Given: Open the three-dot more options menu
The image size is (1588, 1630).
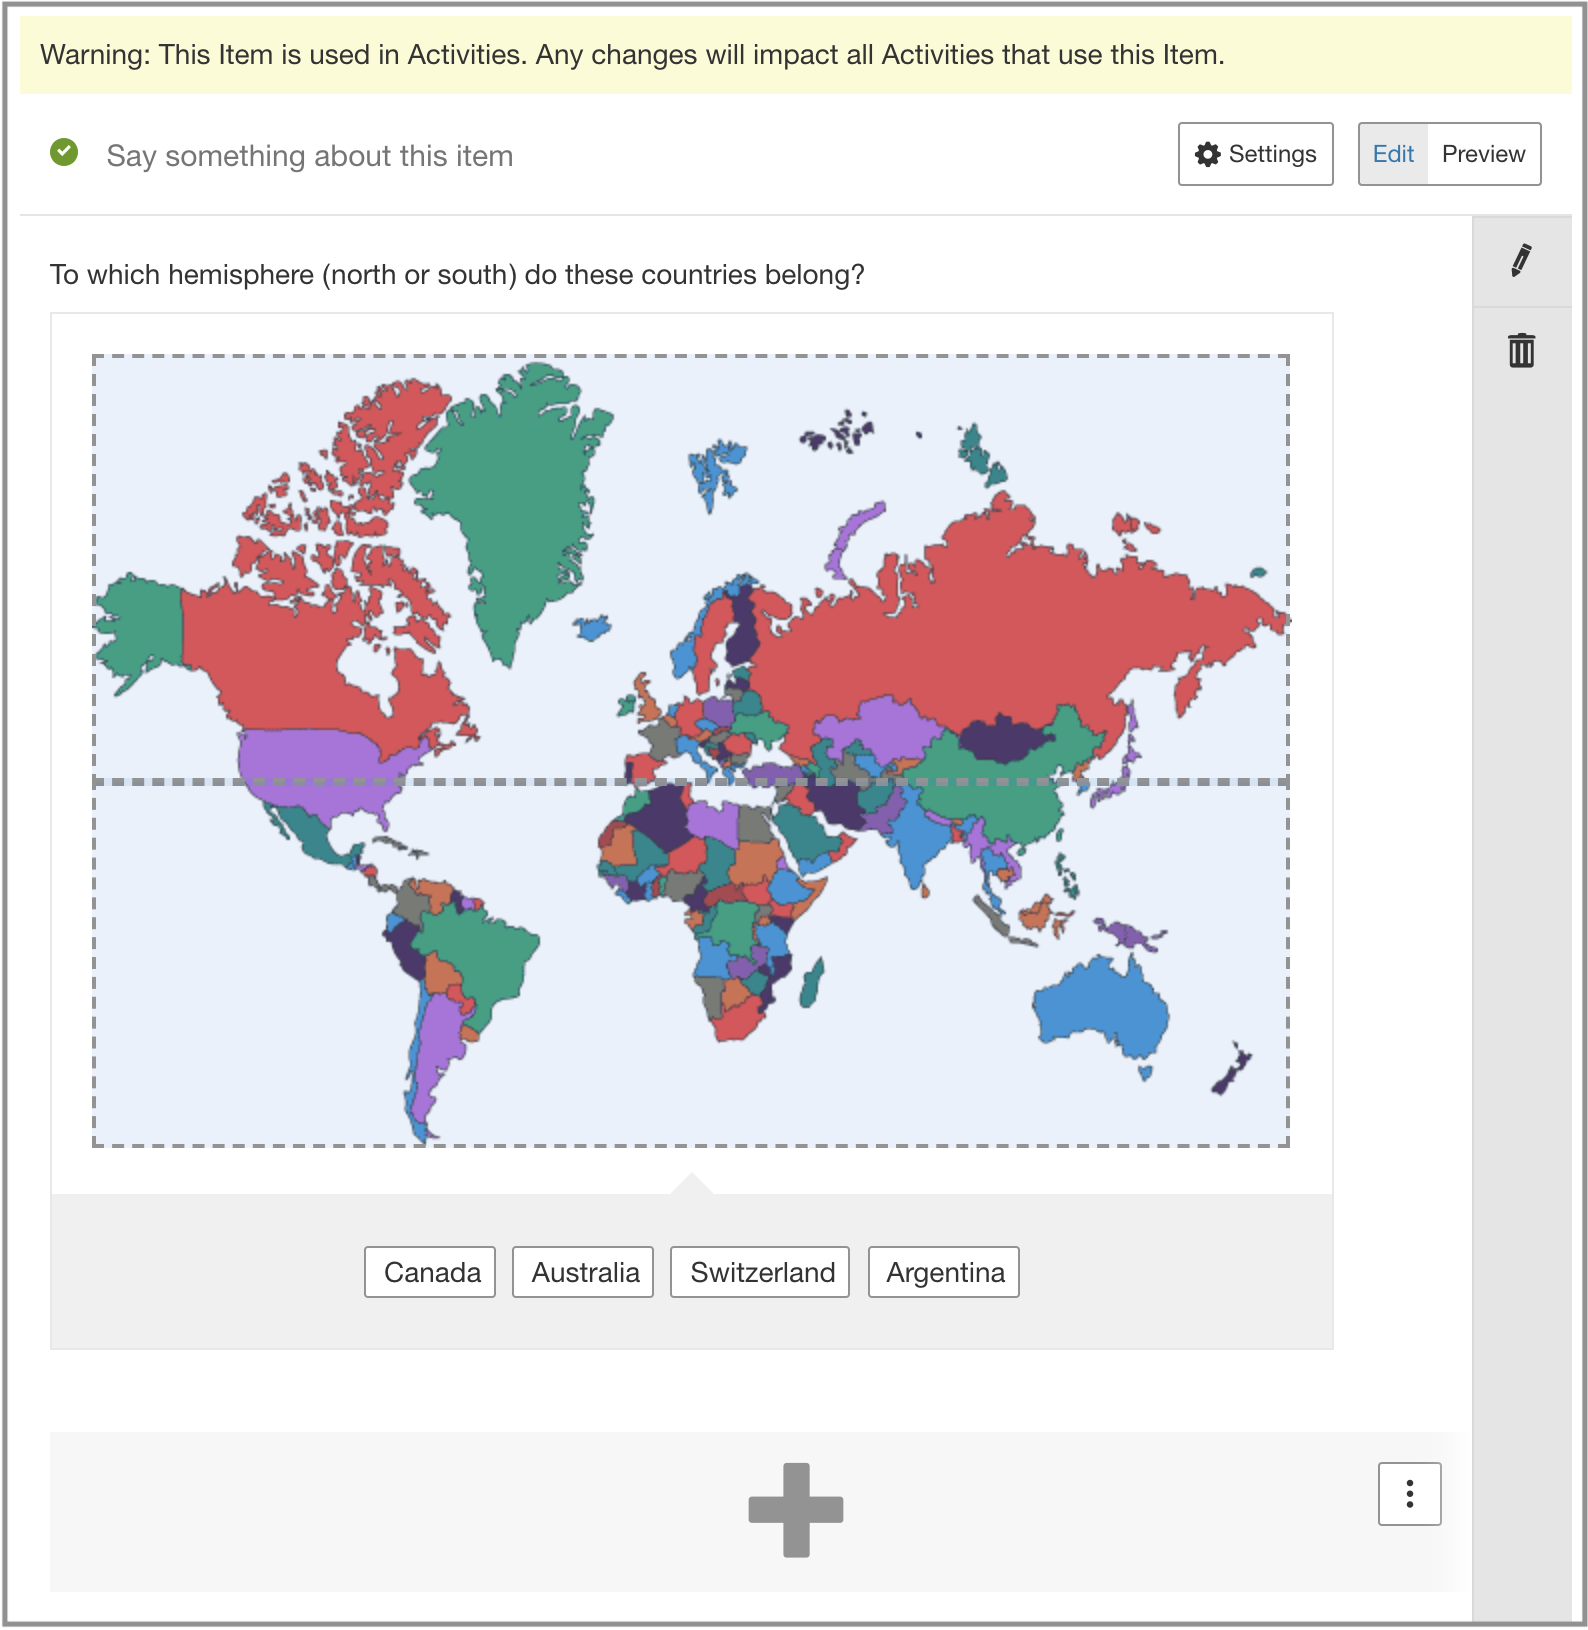Looking at the screenshot, I should tap(1409, 1493).
